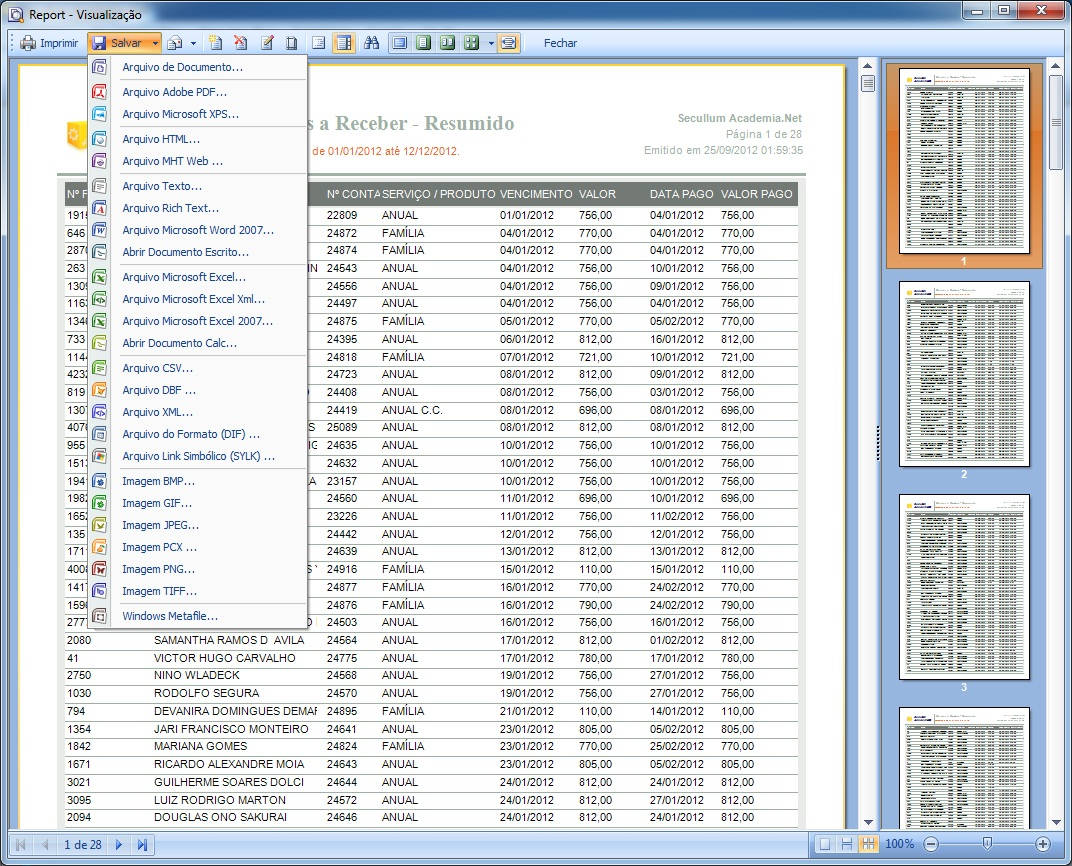This screenshot has width=1072, height=866.
Task: Go to next page arrow
Action: (x=119, y=845)
